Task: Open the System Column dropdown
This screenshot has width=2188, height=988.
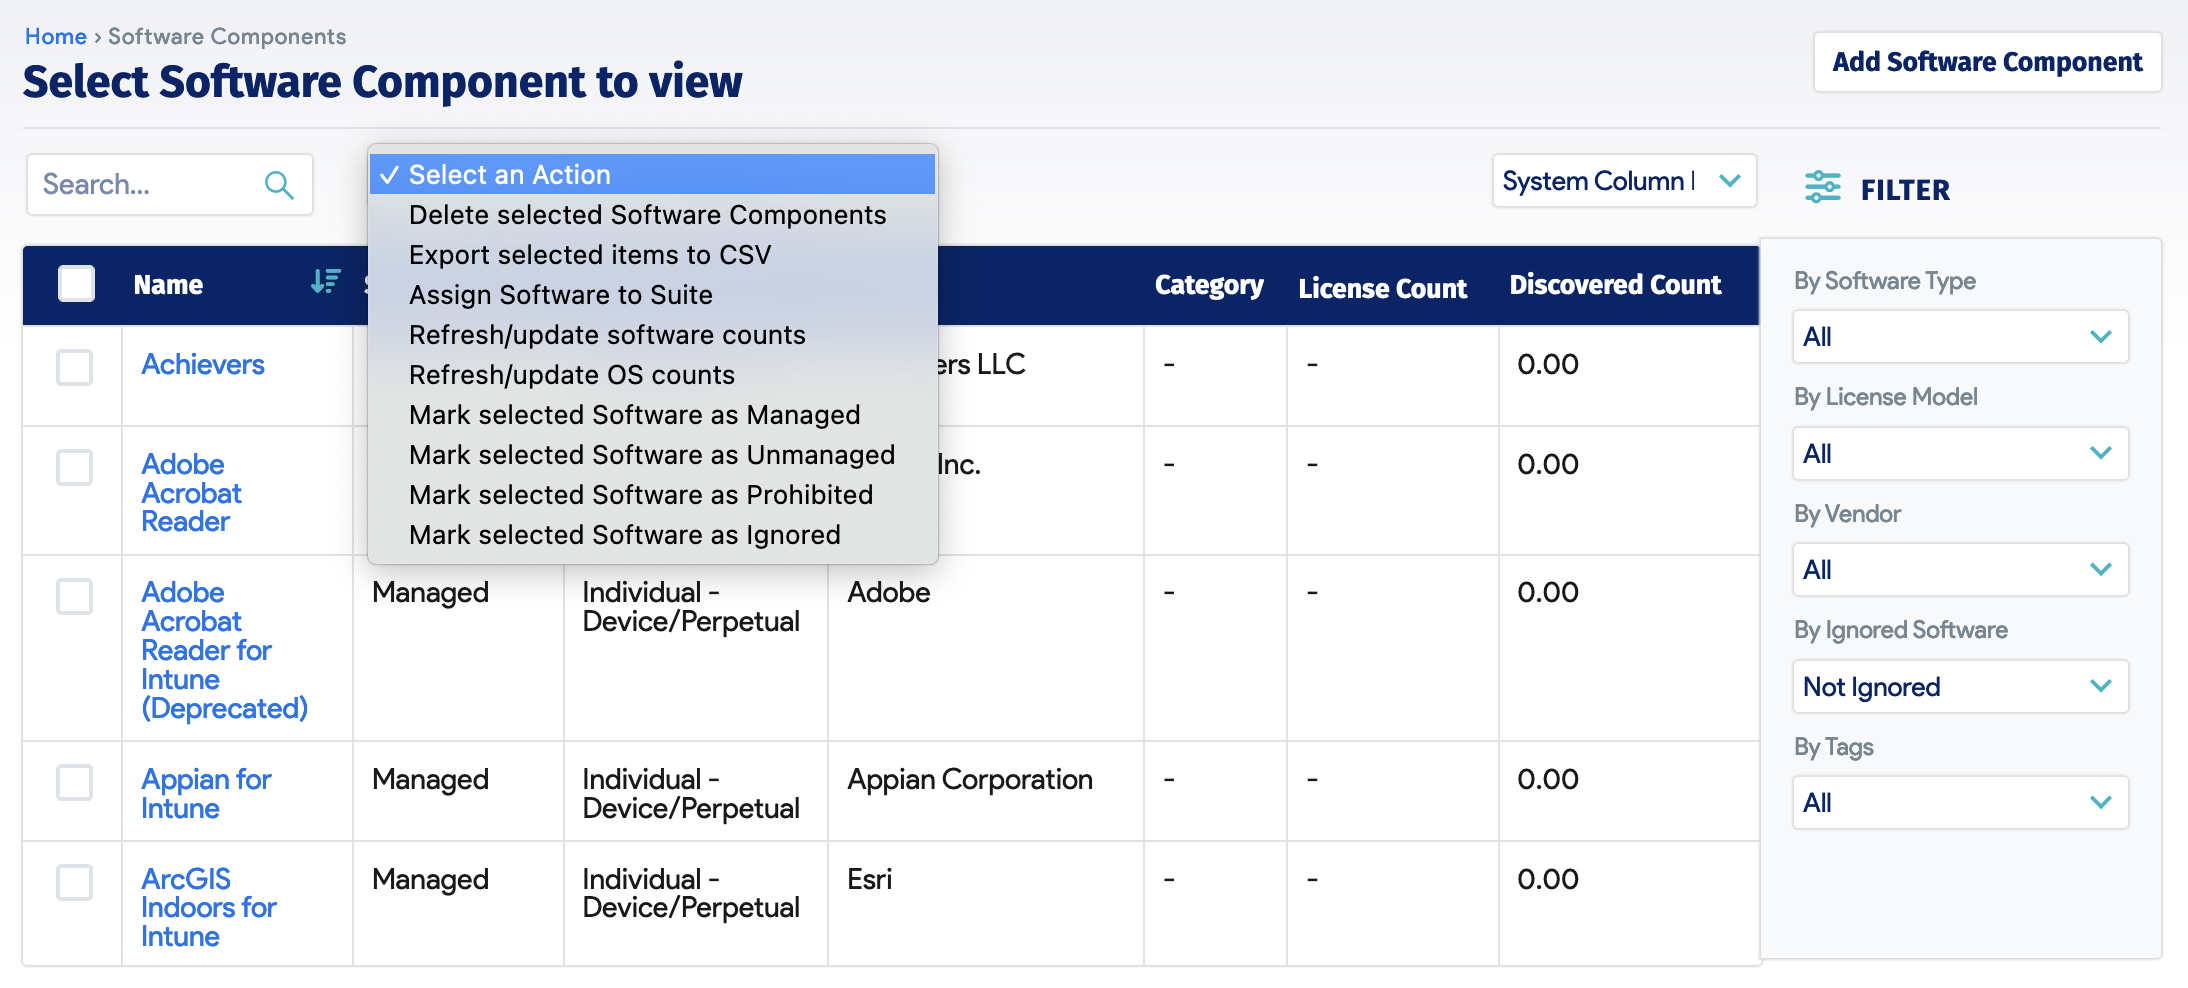Action: tap(1624, 181)
